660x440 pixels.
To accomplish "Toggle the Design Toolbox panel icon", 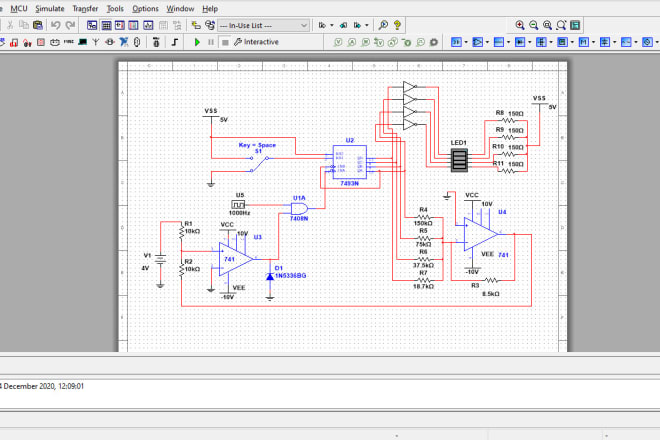I will (92, 25).
